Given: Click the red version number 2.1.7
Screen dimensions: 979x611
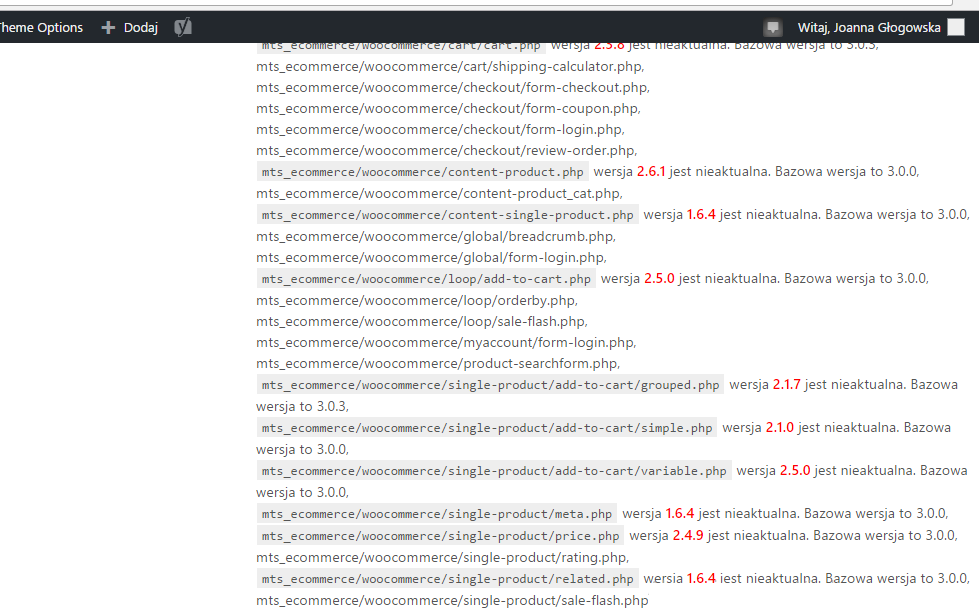Looking at the screenshot, I should click(787, 384).
